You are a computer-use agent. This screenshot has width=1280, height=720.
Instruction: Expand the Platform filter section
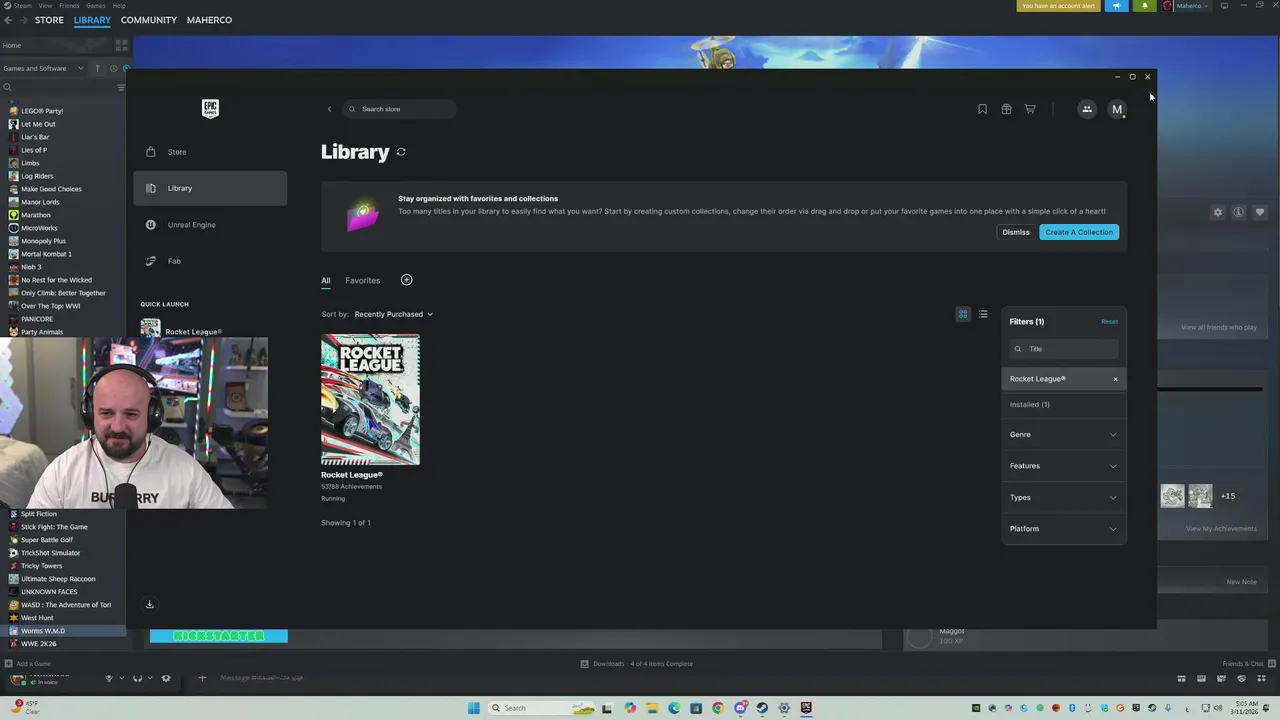click(x=1063, y=529)
